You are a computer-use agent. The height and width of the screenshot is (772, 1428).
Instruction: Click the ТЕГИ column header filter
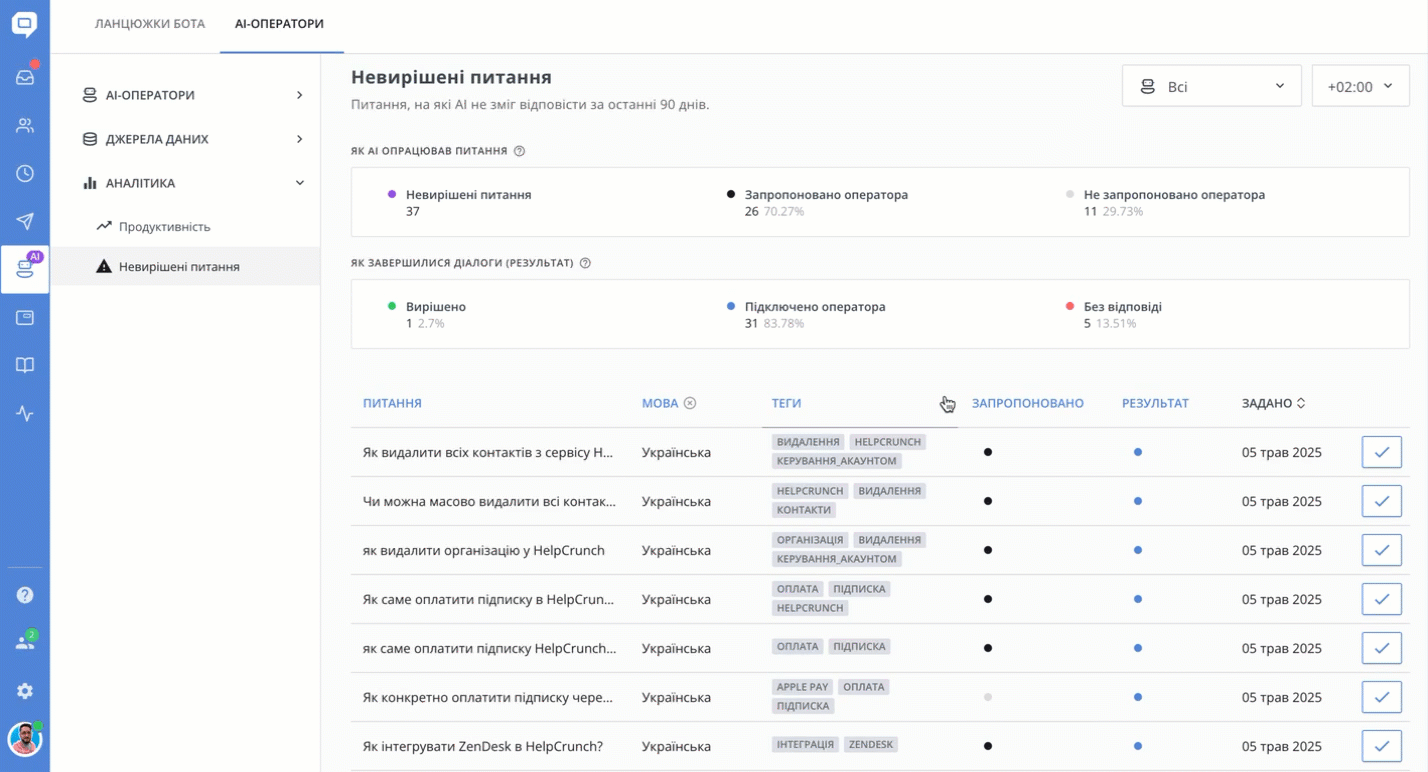786,403
